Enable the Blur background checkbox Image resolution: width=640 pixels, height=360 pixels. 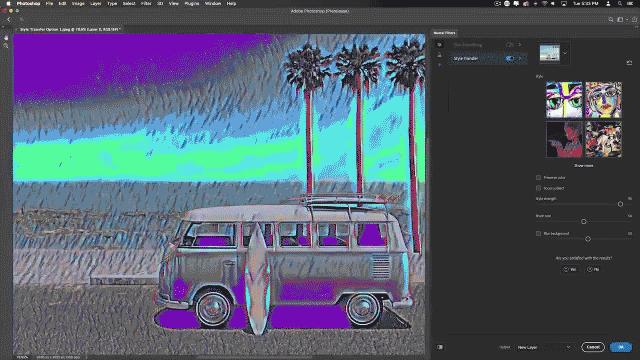click(x=538, y=233)
